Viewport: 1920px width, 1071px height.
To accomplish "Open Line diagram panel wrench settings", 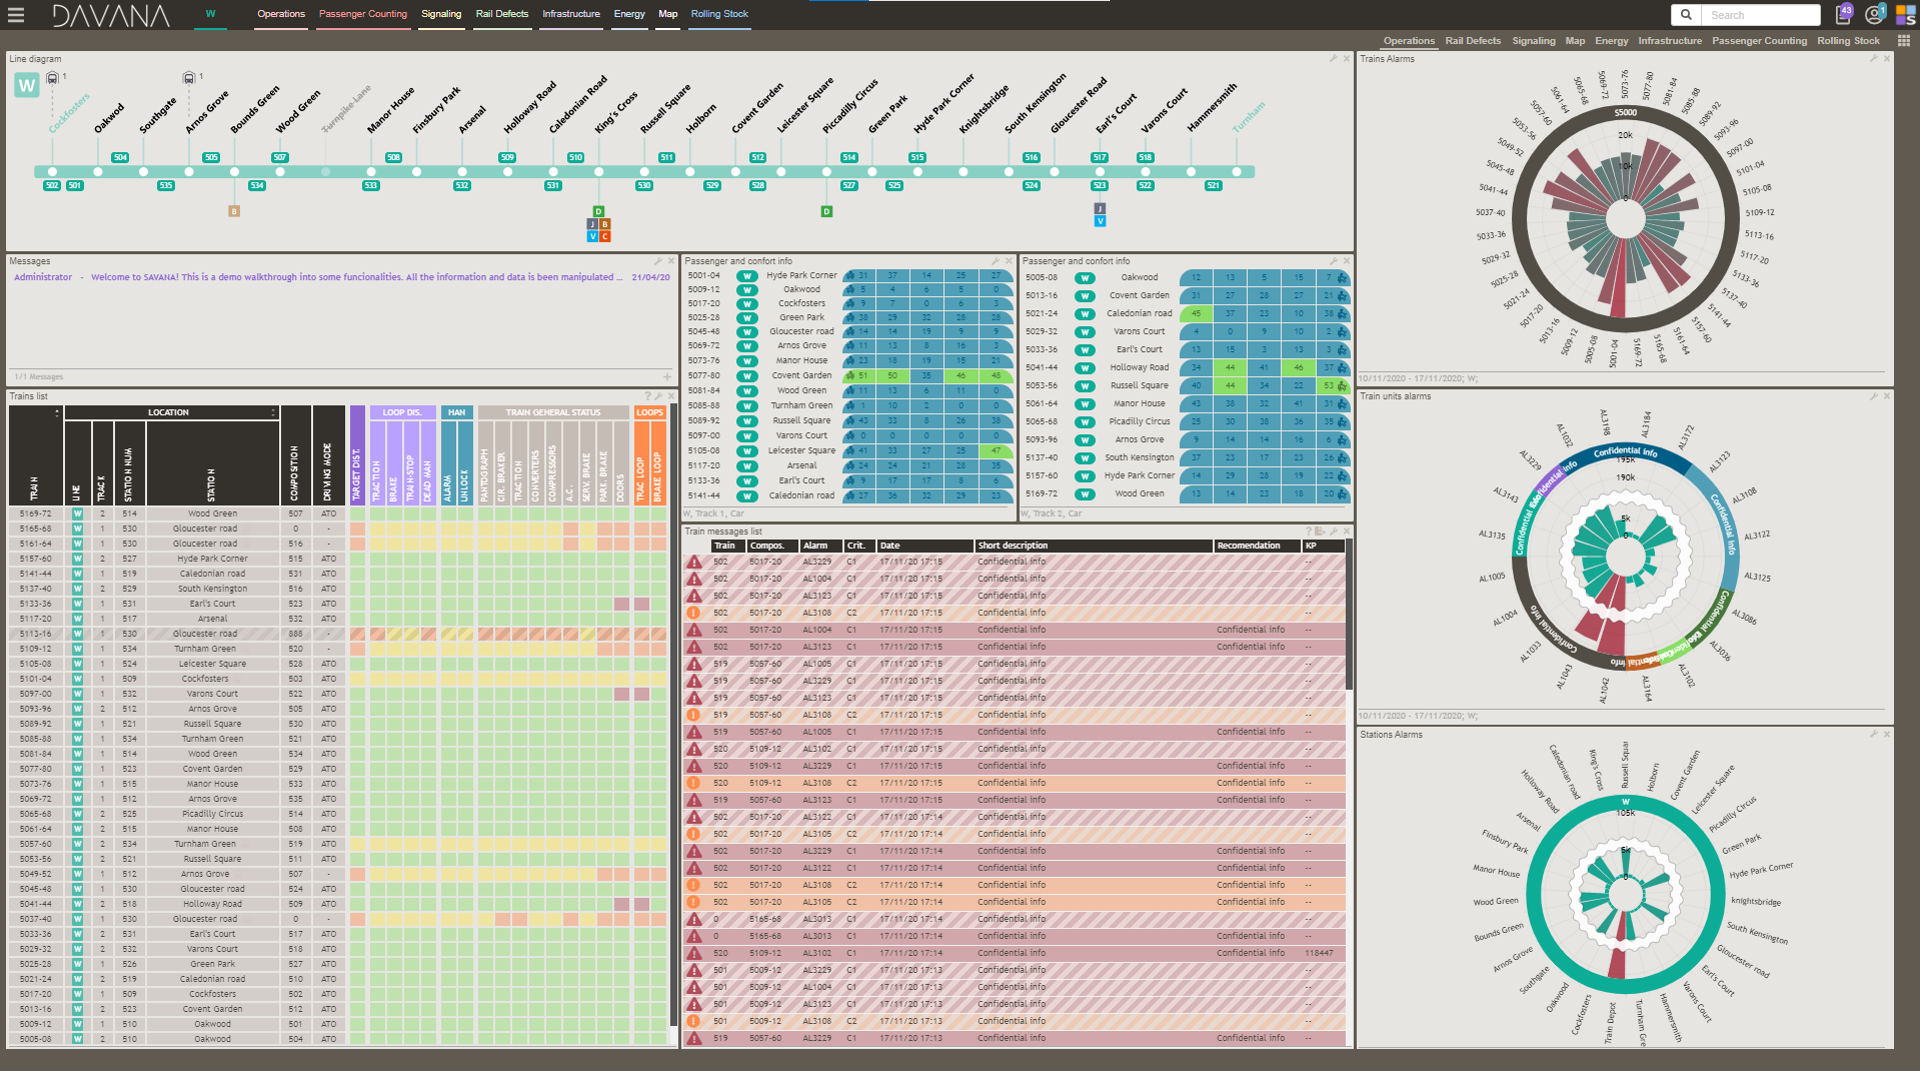I will click(1333, 59).
